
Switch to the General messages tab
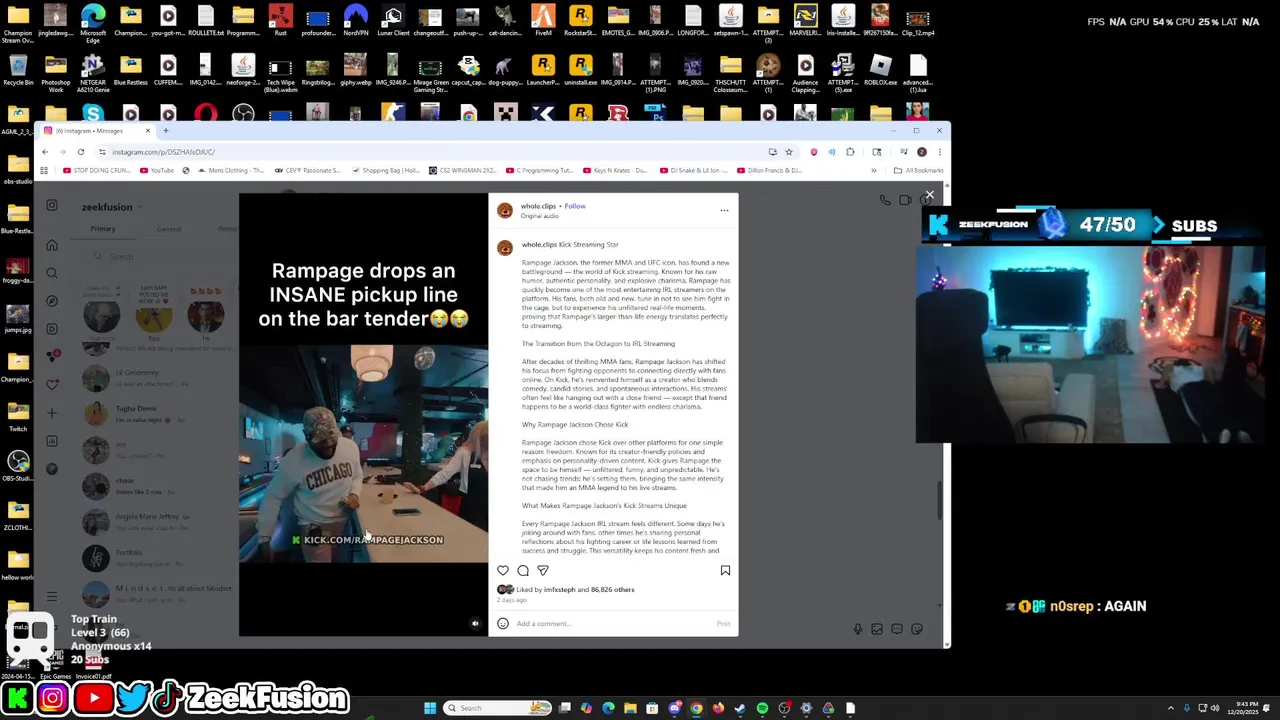click(x=169, y=229)
